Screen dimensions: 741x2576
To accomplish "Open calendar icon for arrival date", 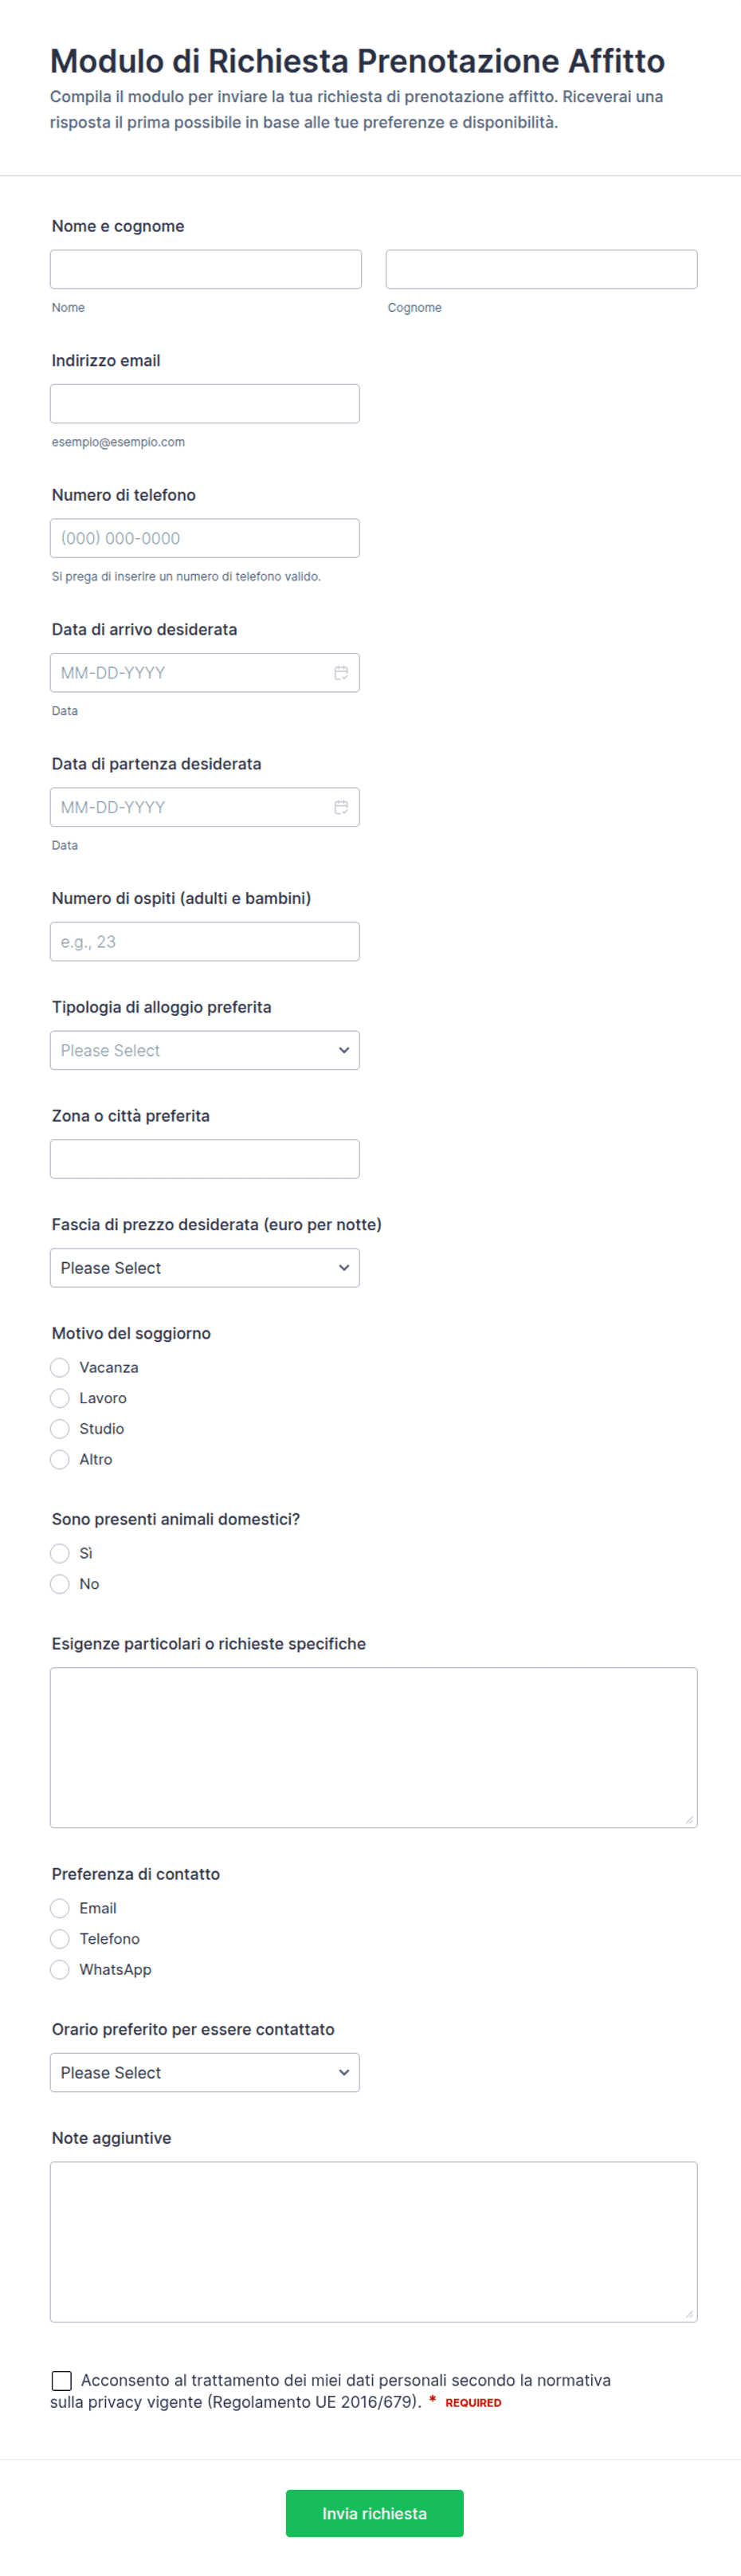I will tap(341, 673).
